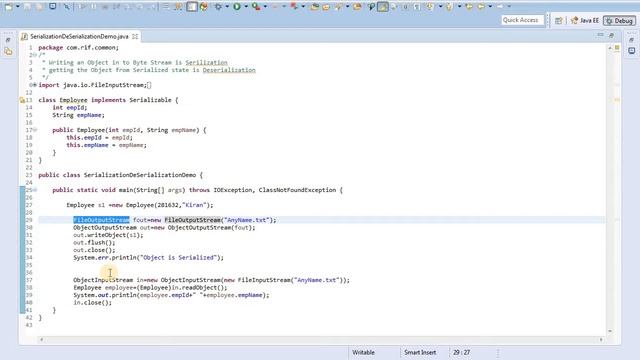The image size is (640, 360).
Task: Click the green Run button icon
Action: (237, 7)
